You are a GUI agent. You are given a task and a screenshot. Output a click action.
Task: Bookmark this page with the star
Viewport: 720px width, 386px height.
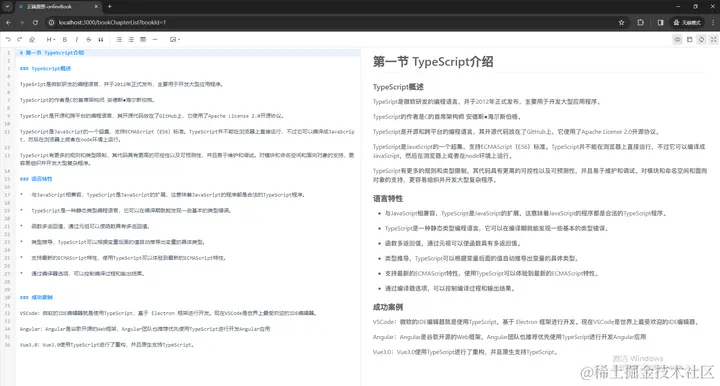(x=621, y=22)
